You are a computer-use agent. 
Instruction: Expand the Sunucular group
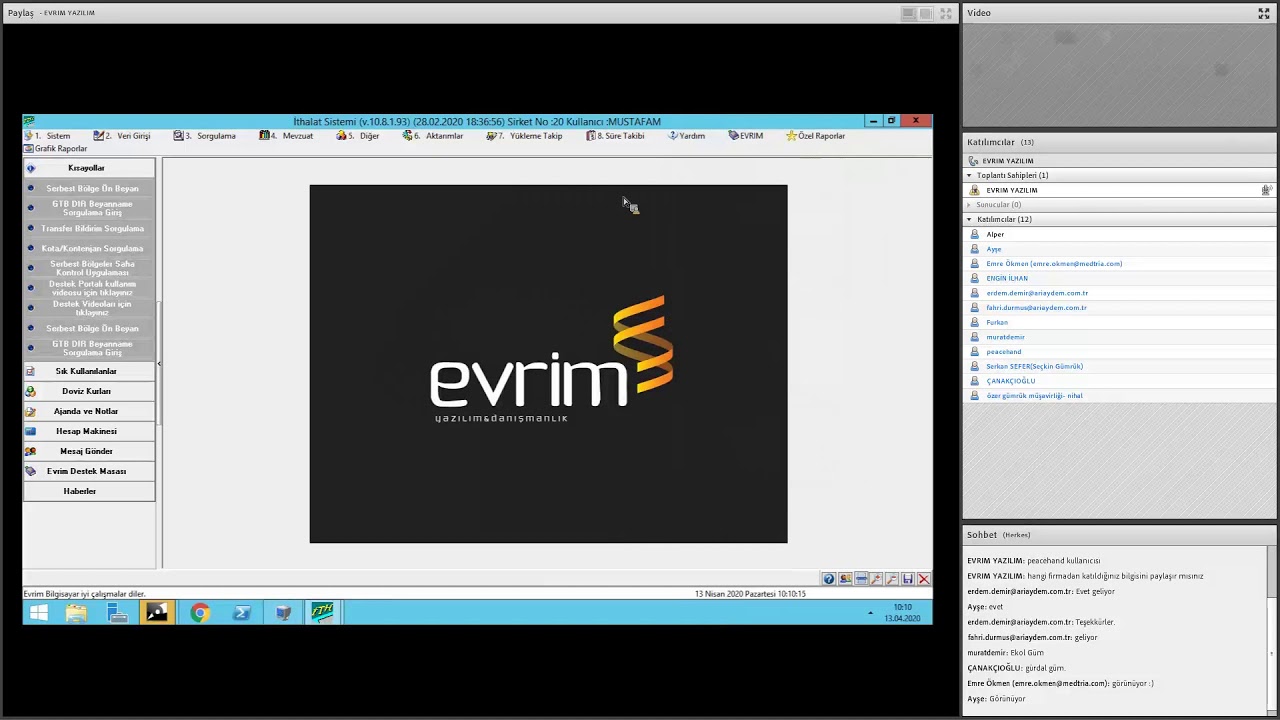click(969, 205)
